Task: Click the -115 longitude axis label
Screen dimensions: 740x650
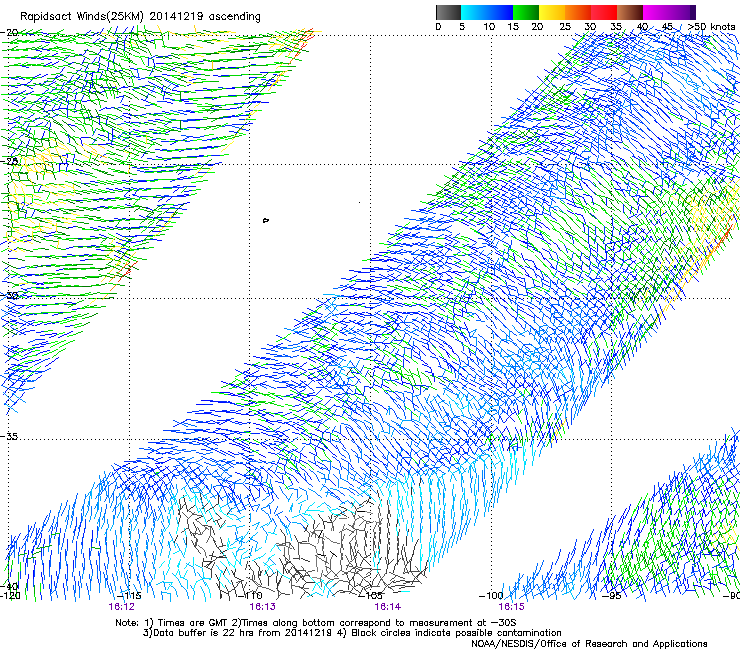Action: (x=129, y=595)
